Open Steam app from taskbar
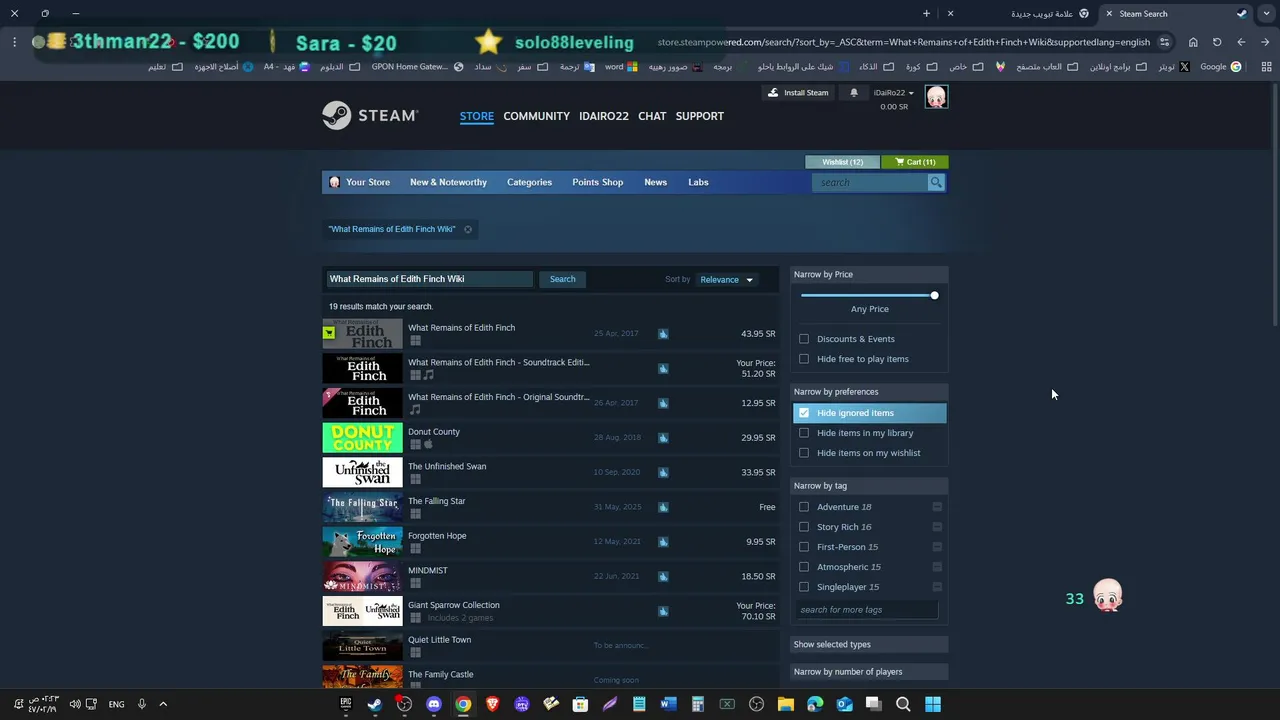1280x720 pixels. (374, 704)
